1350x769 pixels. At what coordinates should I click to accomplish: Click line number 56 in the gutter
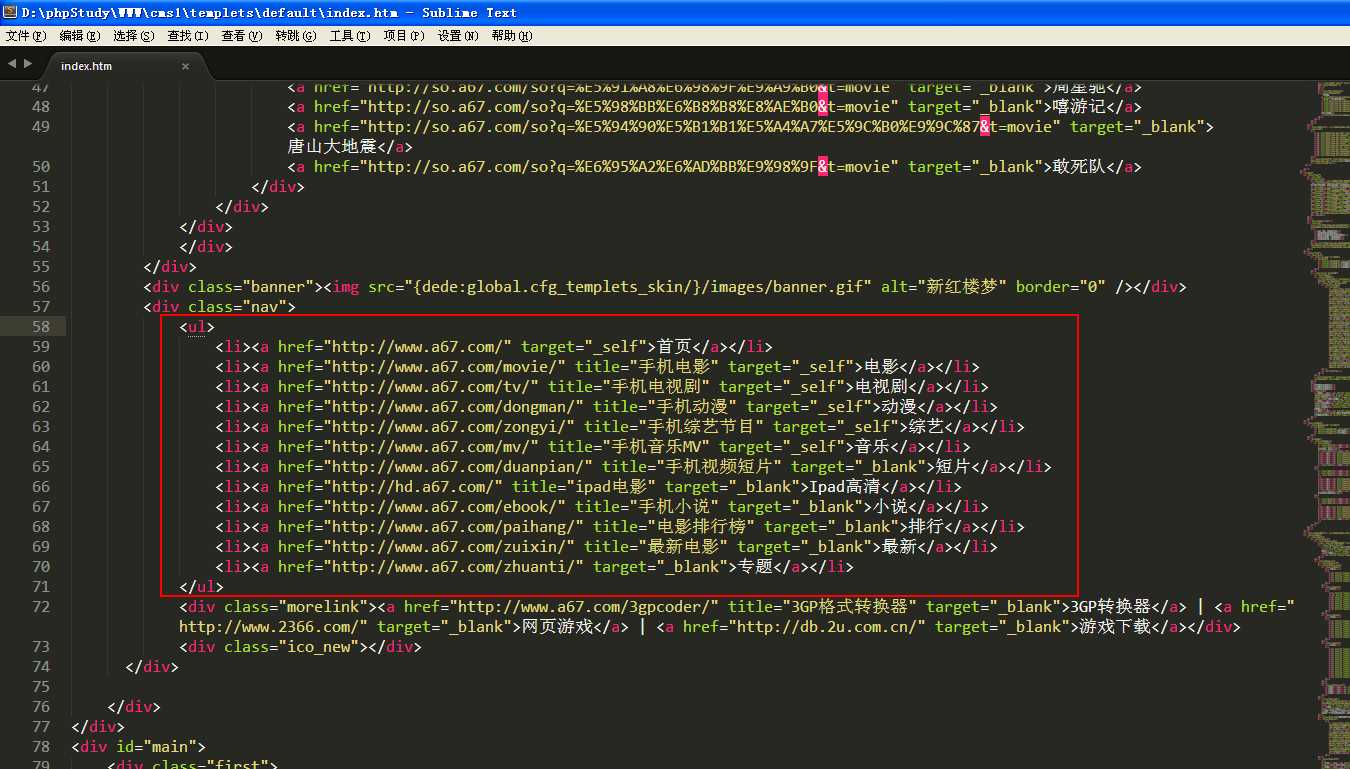40,287
